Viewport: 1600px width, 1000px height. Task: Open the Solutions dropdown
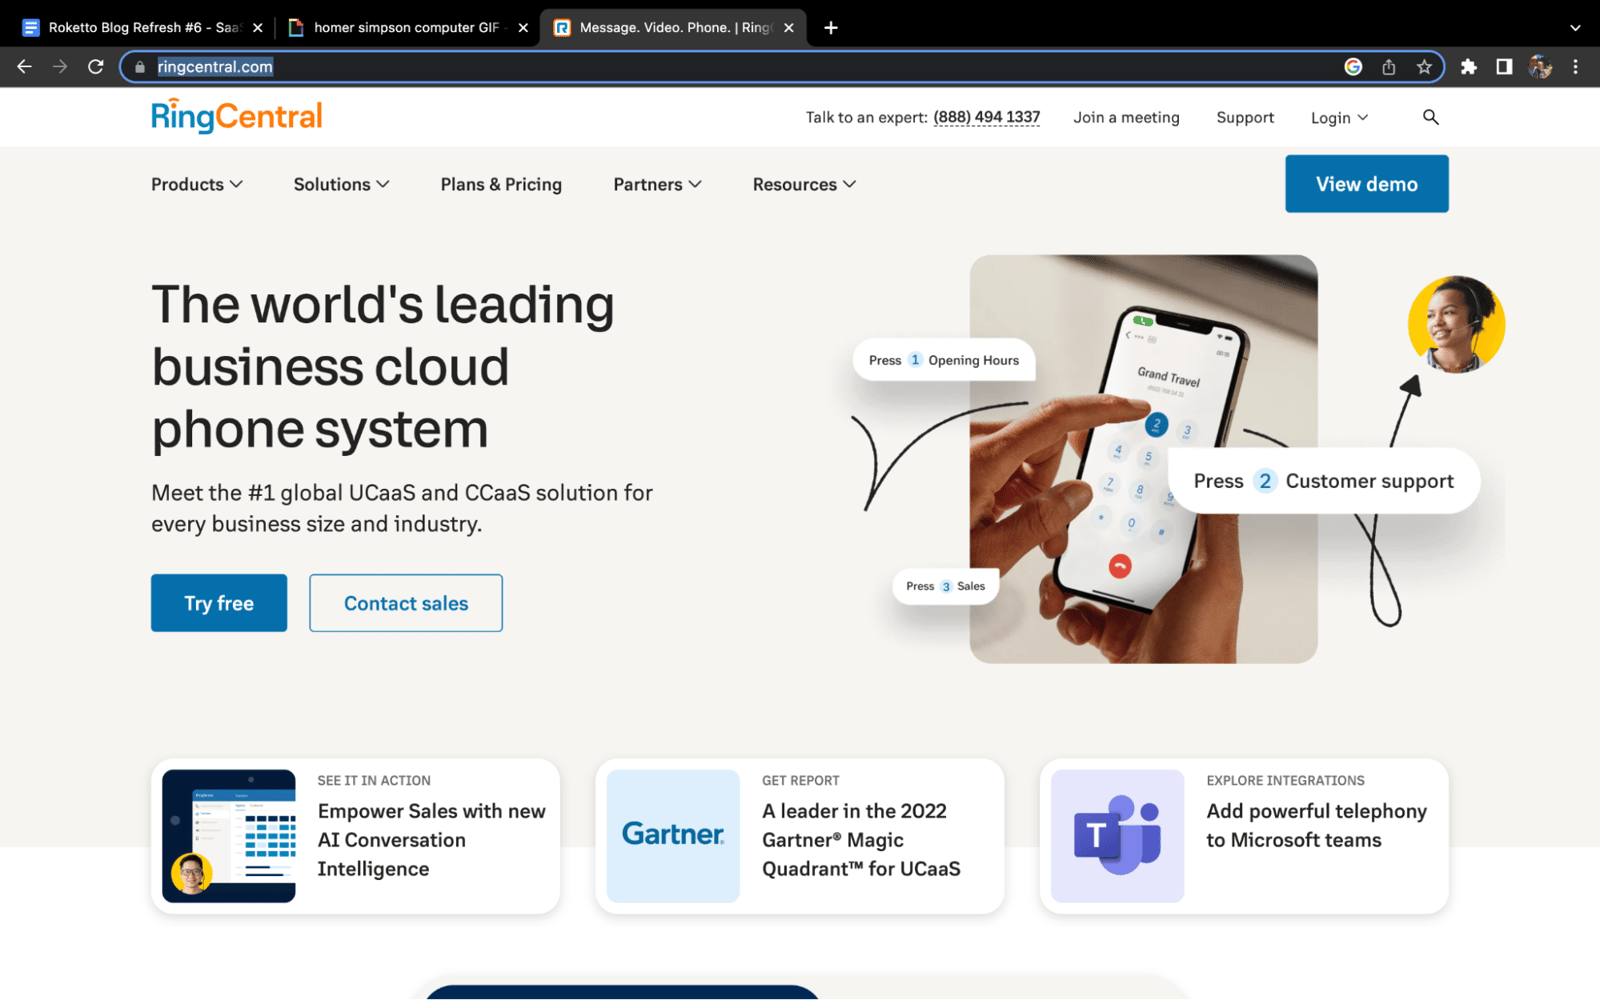pos(340,184)
